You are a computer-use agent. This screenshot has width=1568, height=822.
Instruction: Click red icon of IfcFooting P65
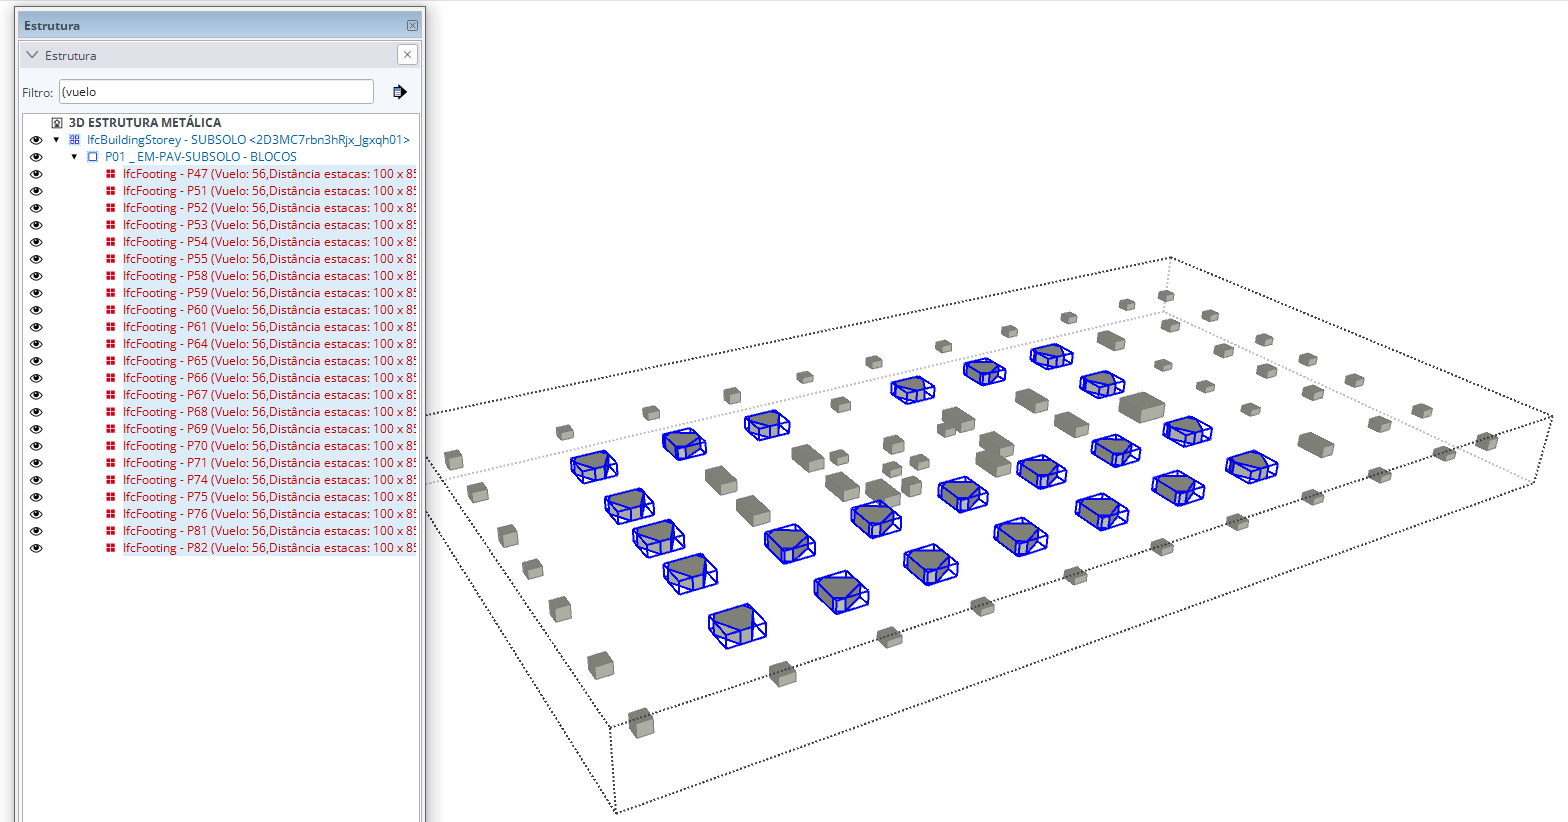[111, 361]
